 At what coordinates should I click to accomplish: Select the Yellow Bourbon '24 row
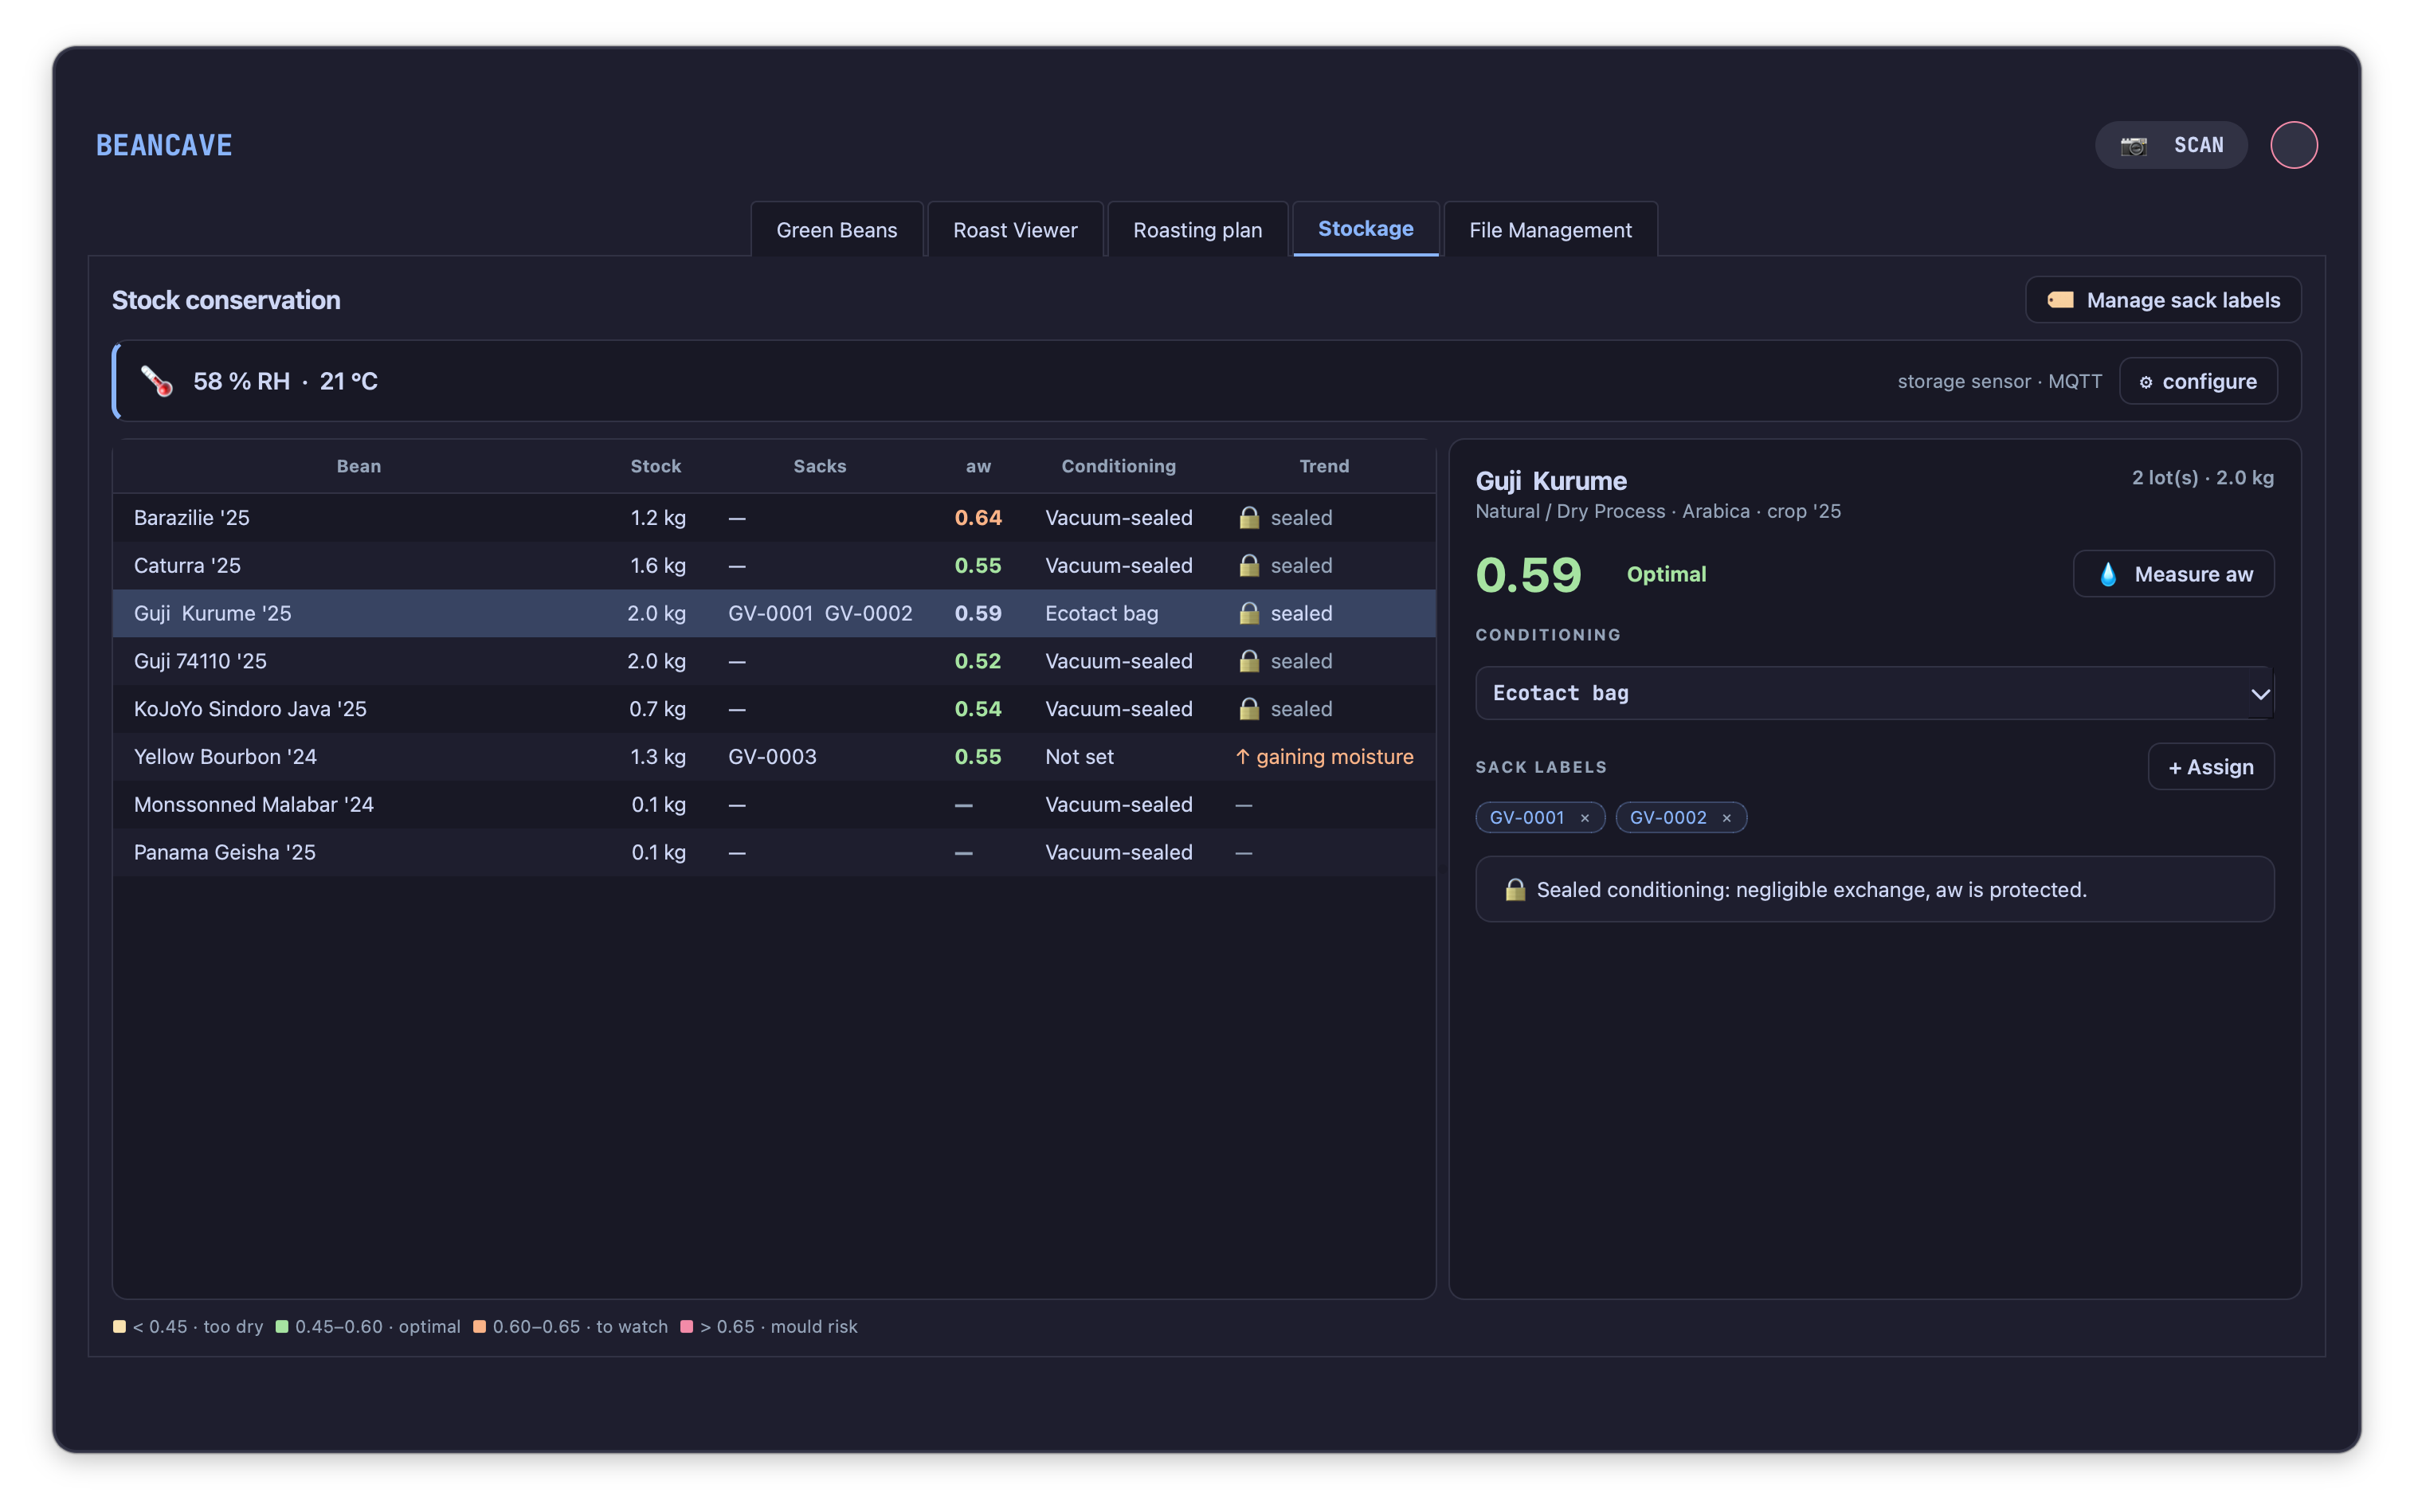point(774,757)
